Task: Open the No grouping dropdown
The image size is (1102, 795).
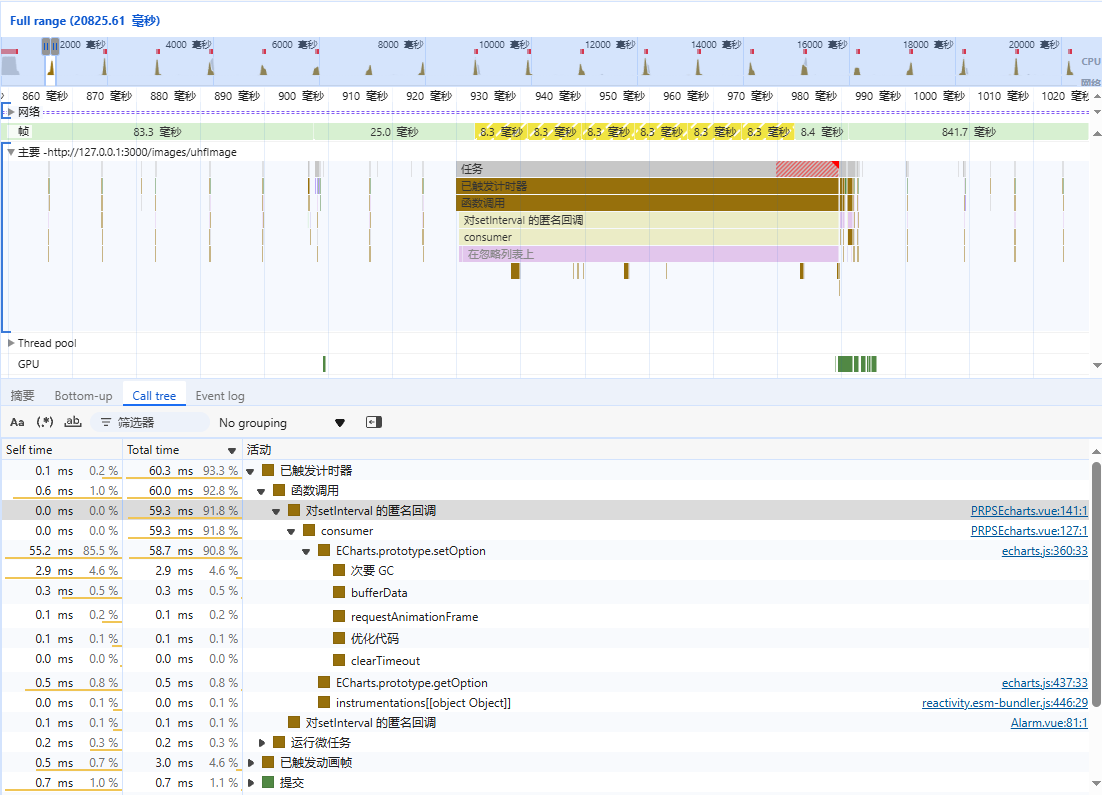Action: click(x=281, y=422)
